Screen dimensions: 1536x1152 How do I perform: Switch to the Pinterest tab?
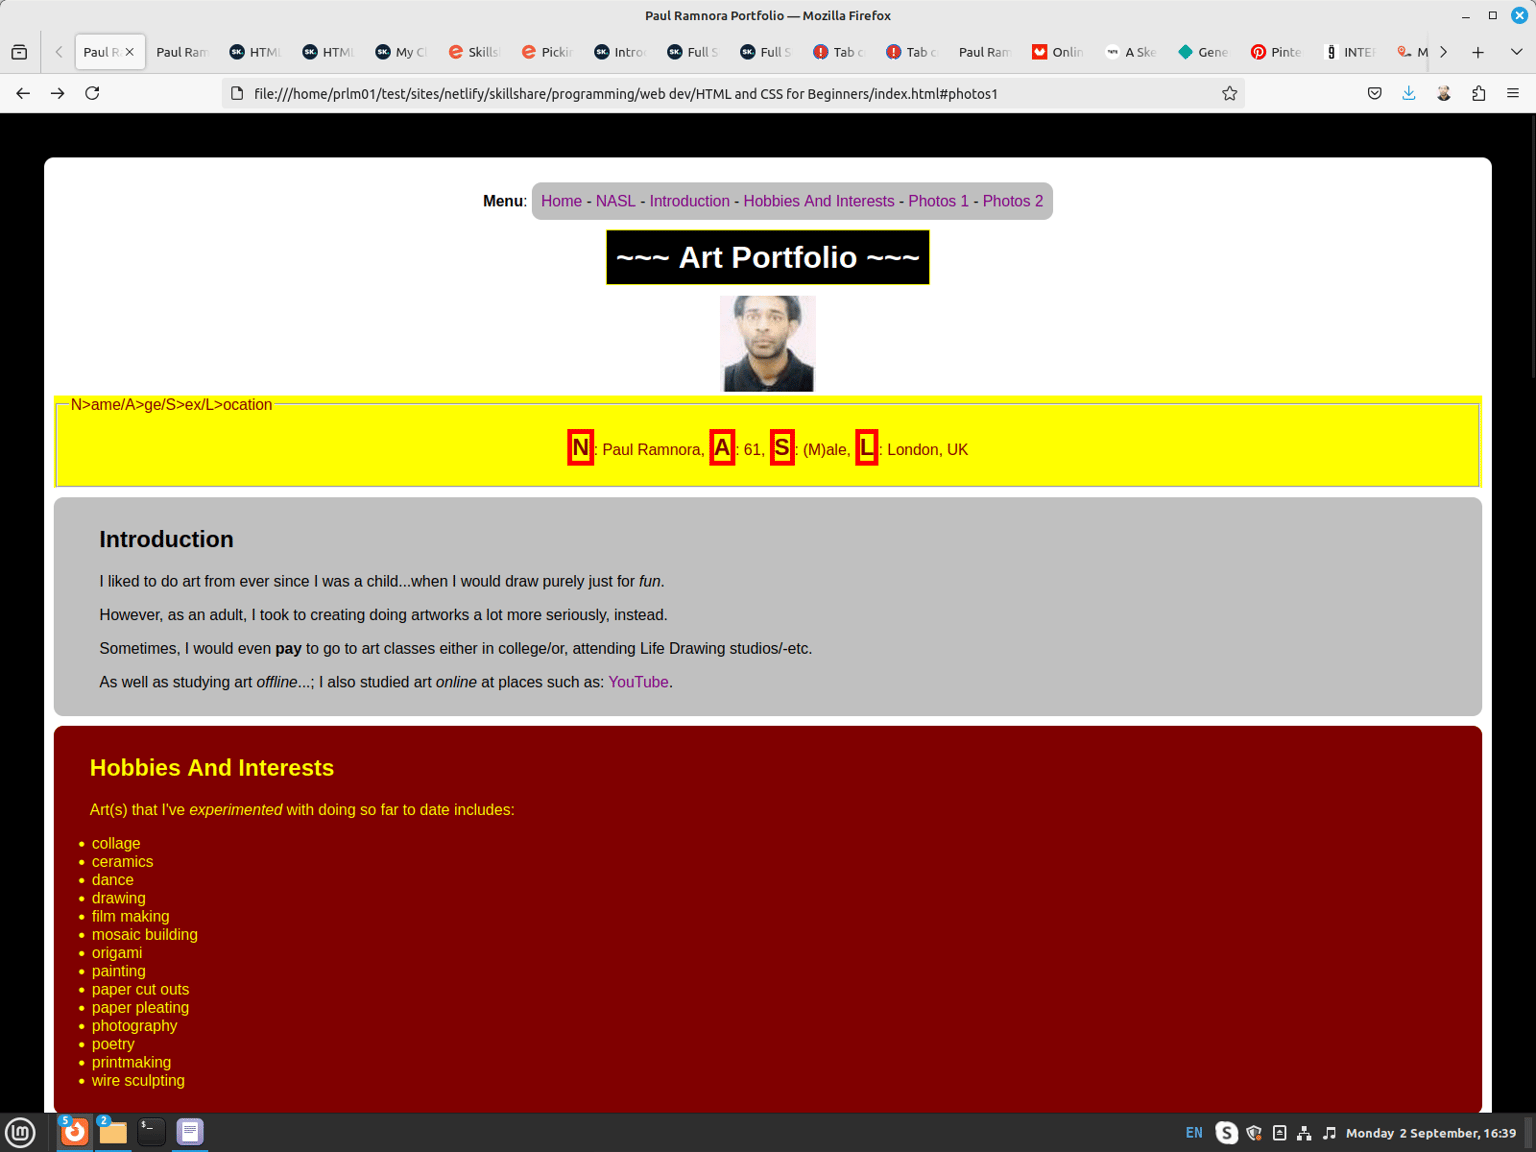(x=1277, y=52)
